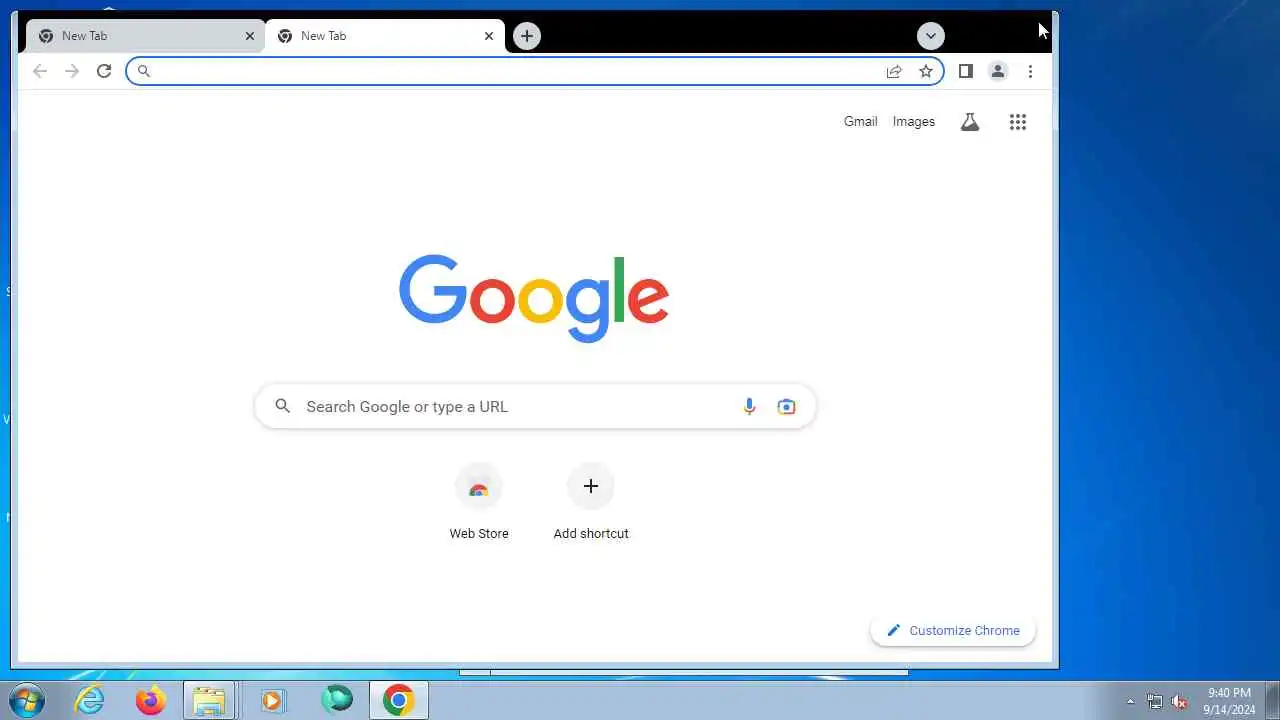
Task: Click the share this page icon
Action: tap(894, 71)
